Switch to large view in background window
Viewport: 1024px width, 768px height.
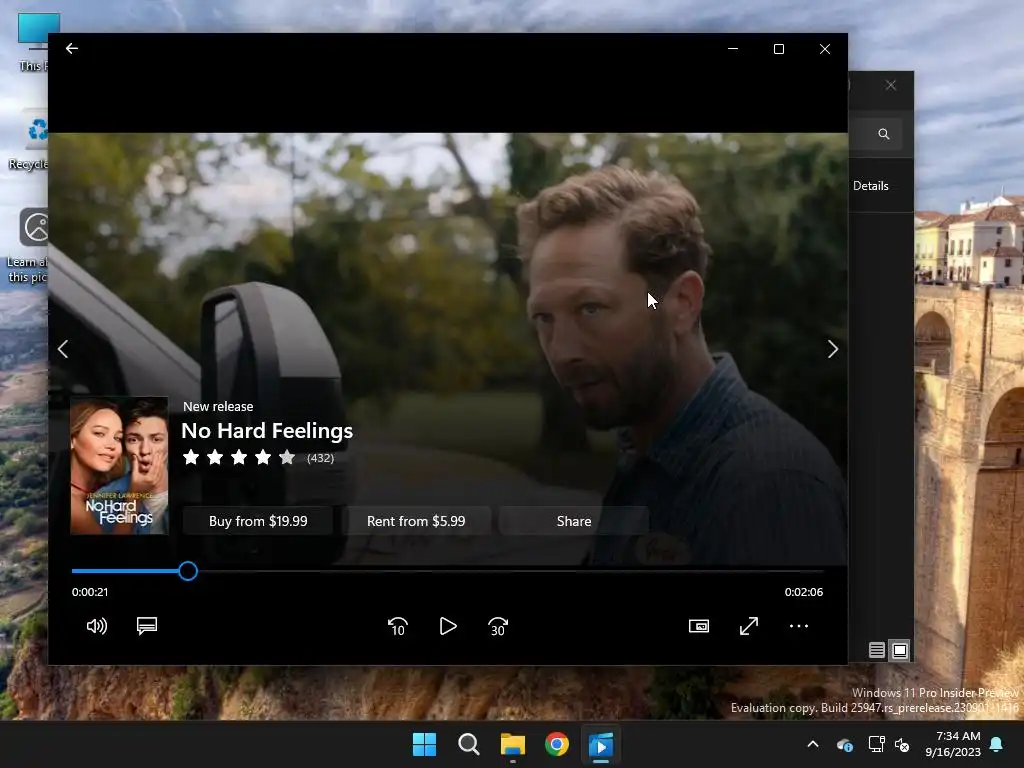pos(900,650)
